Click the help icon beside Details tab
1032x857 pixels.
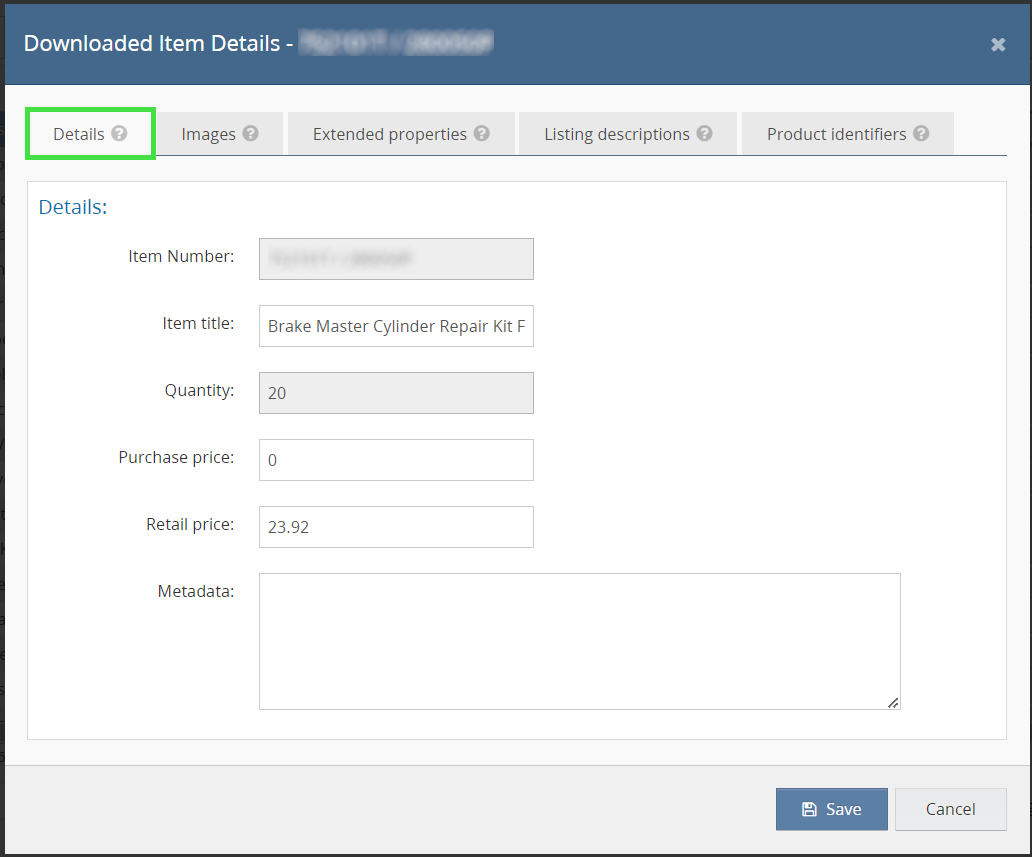(x=119, y=134)
